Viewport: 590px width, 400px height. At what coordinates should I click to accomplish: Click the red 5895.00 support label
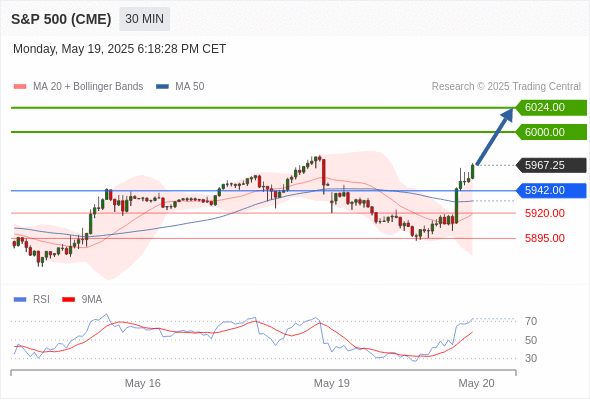pyautogui.click(x=545, y=238)
